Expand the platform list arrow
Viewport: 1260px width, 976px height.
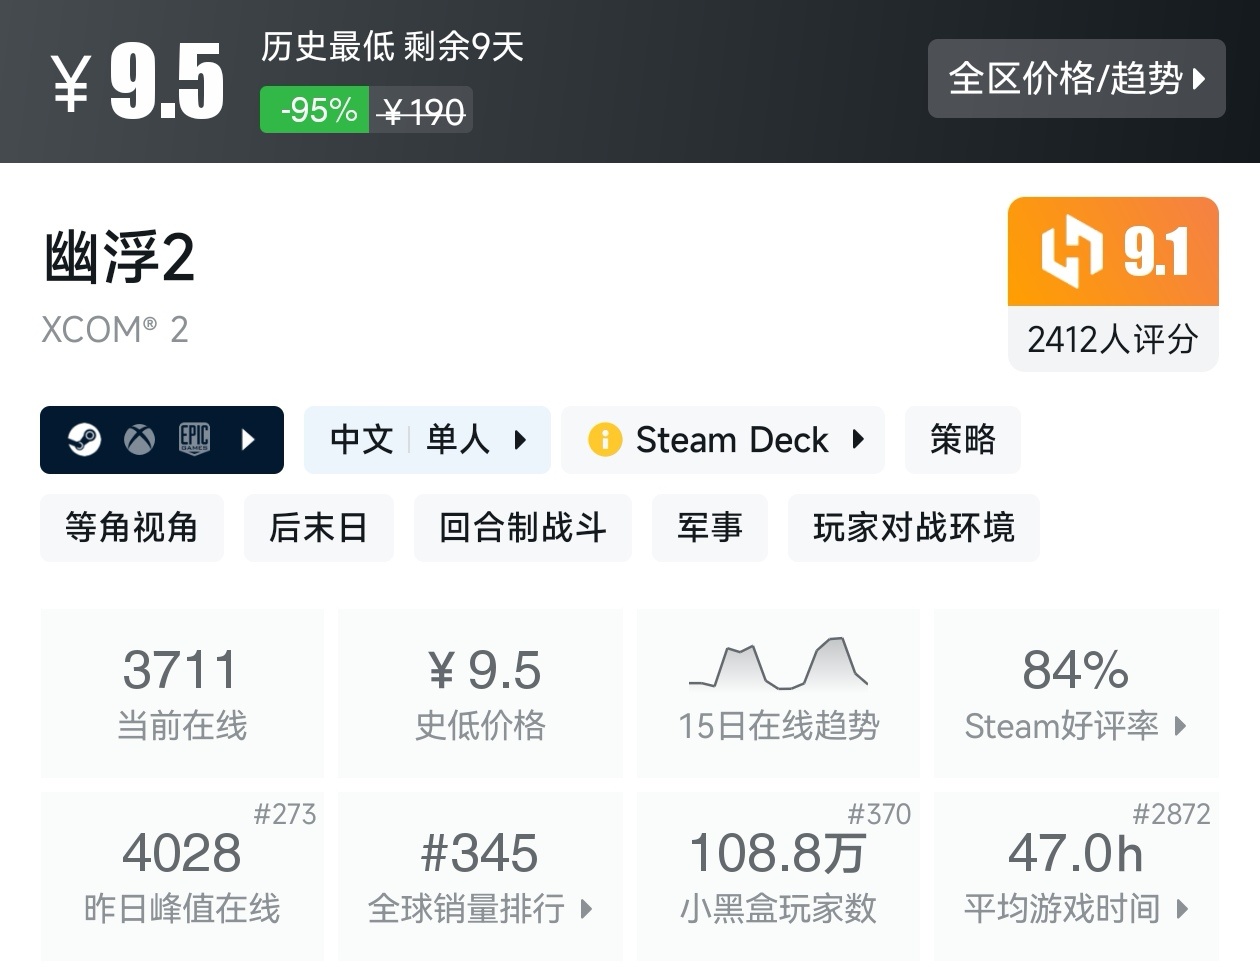click(x=248, y=439)
